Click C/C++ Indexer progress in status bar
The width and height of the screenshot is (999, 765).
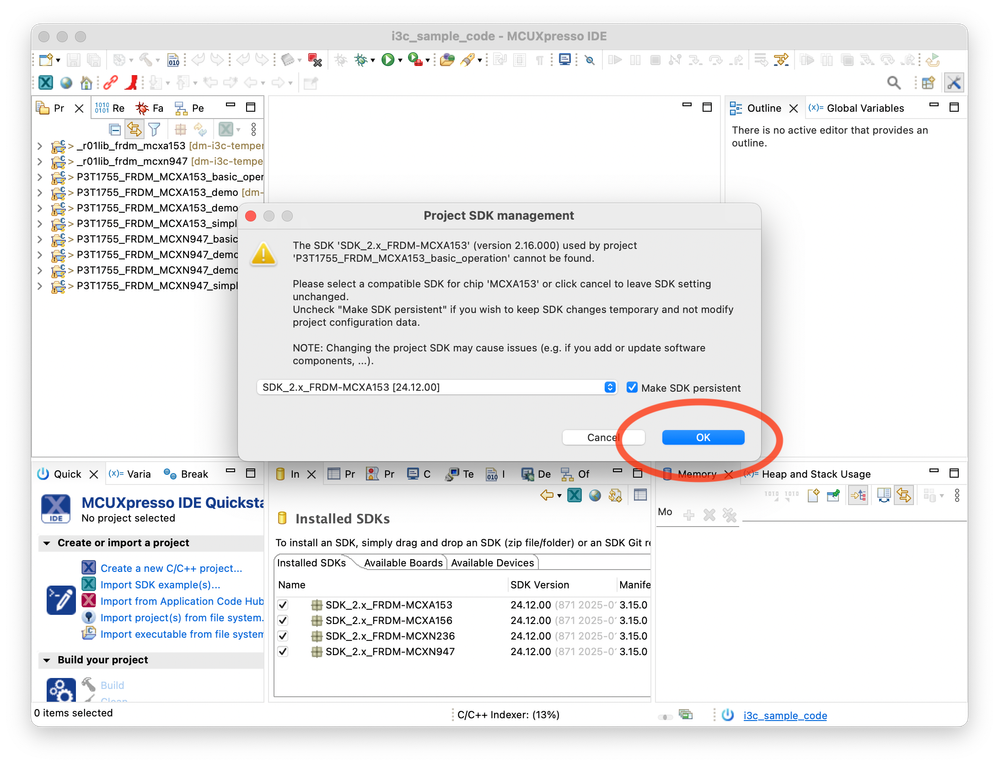coord(508,715)
